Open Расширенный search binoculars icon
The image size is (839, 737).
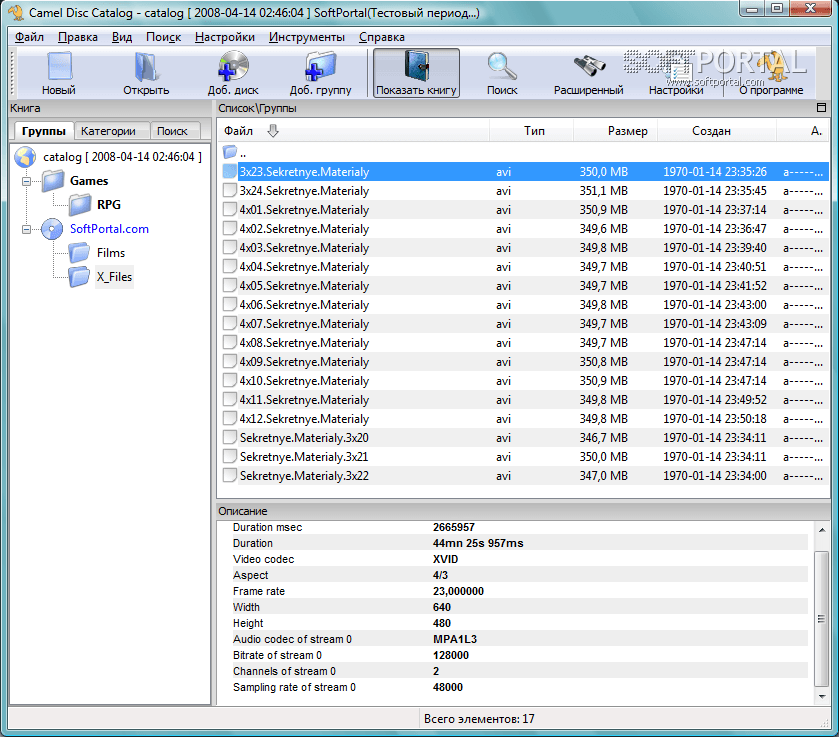point(589,66)
